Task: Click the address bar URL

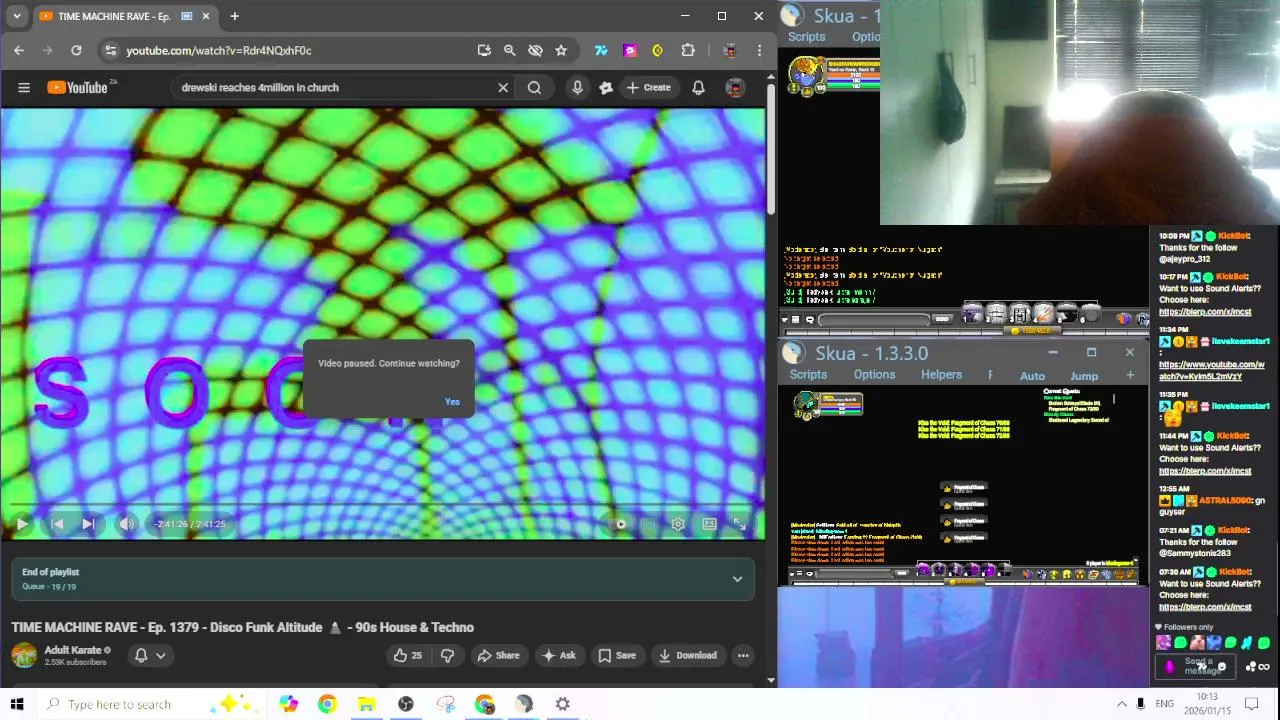Action: [219, 50]
